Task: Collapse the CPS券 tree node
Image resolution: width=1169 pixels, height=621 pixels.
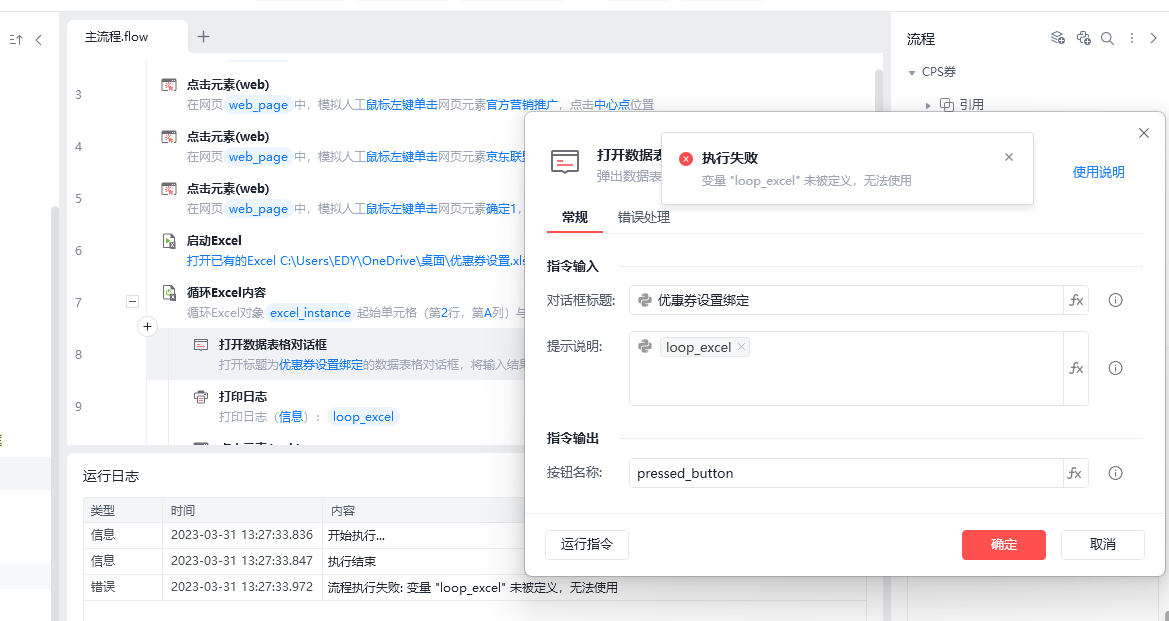Action: click(x=911, y=72)
